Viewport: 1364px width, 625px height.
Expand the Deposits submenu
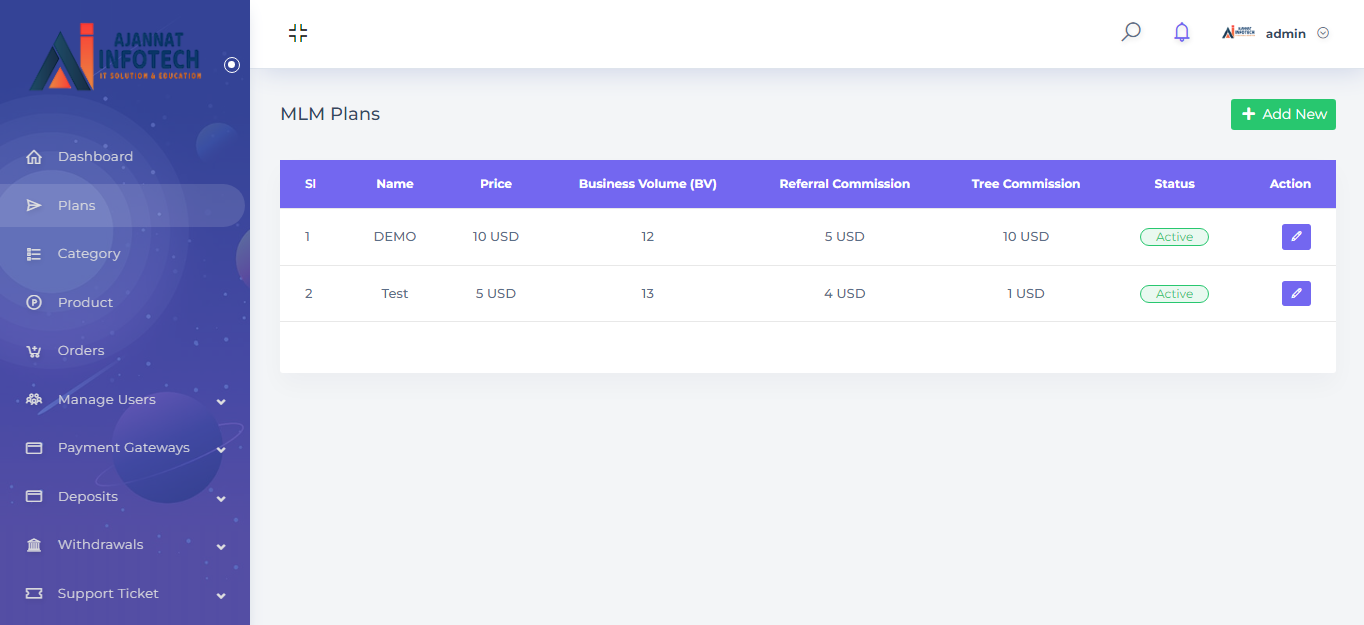221,498
